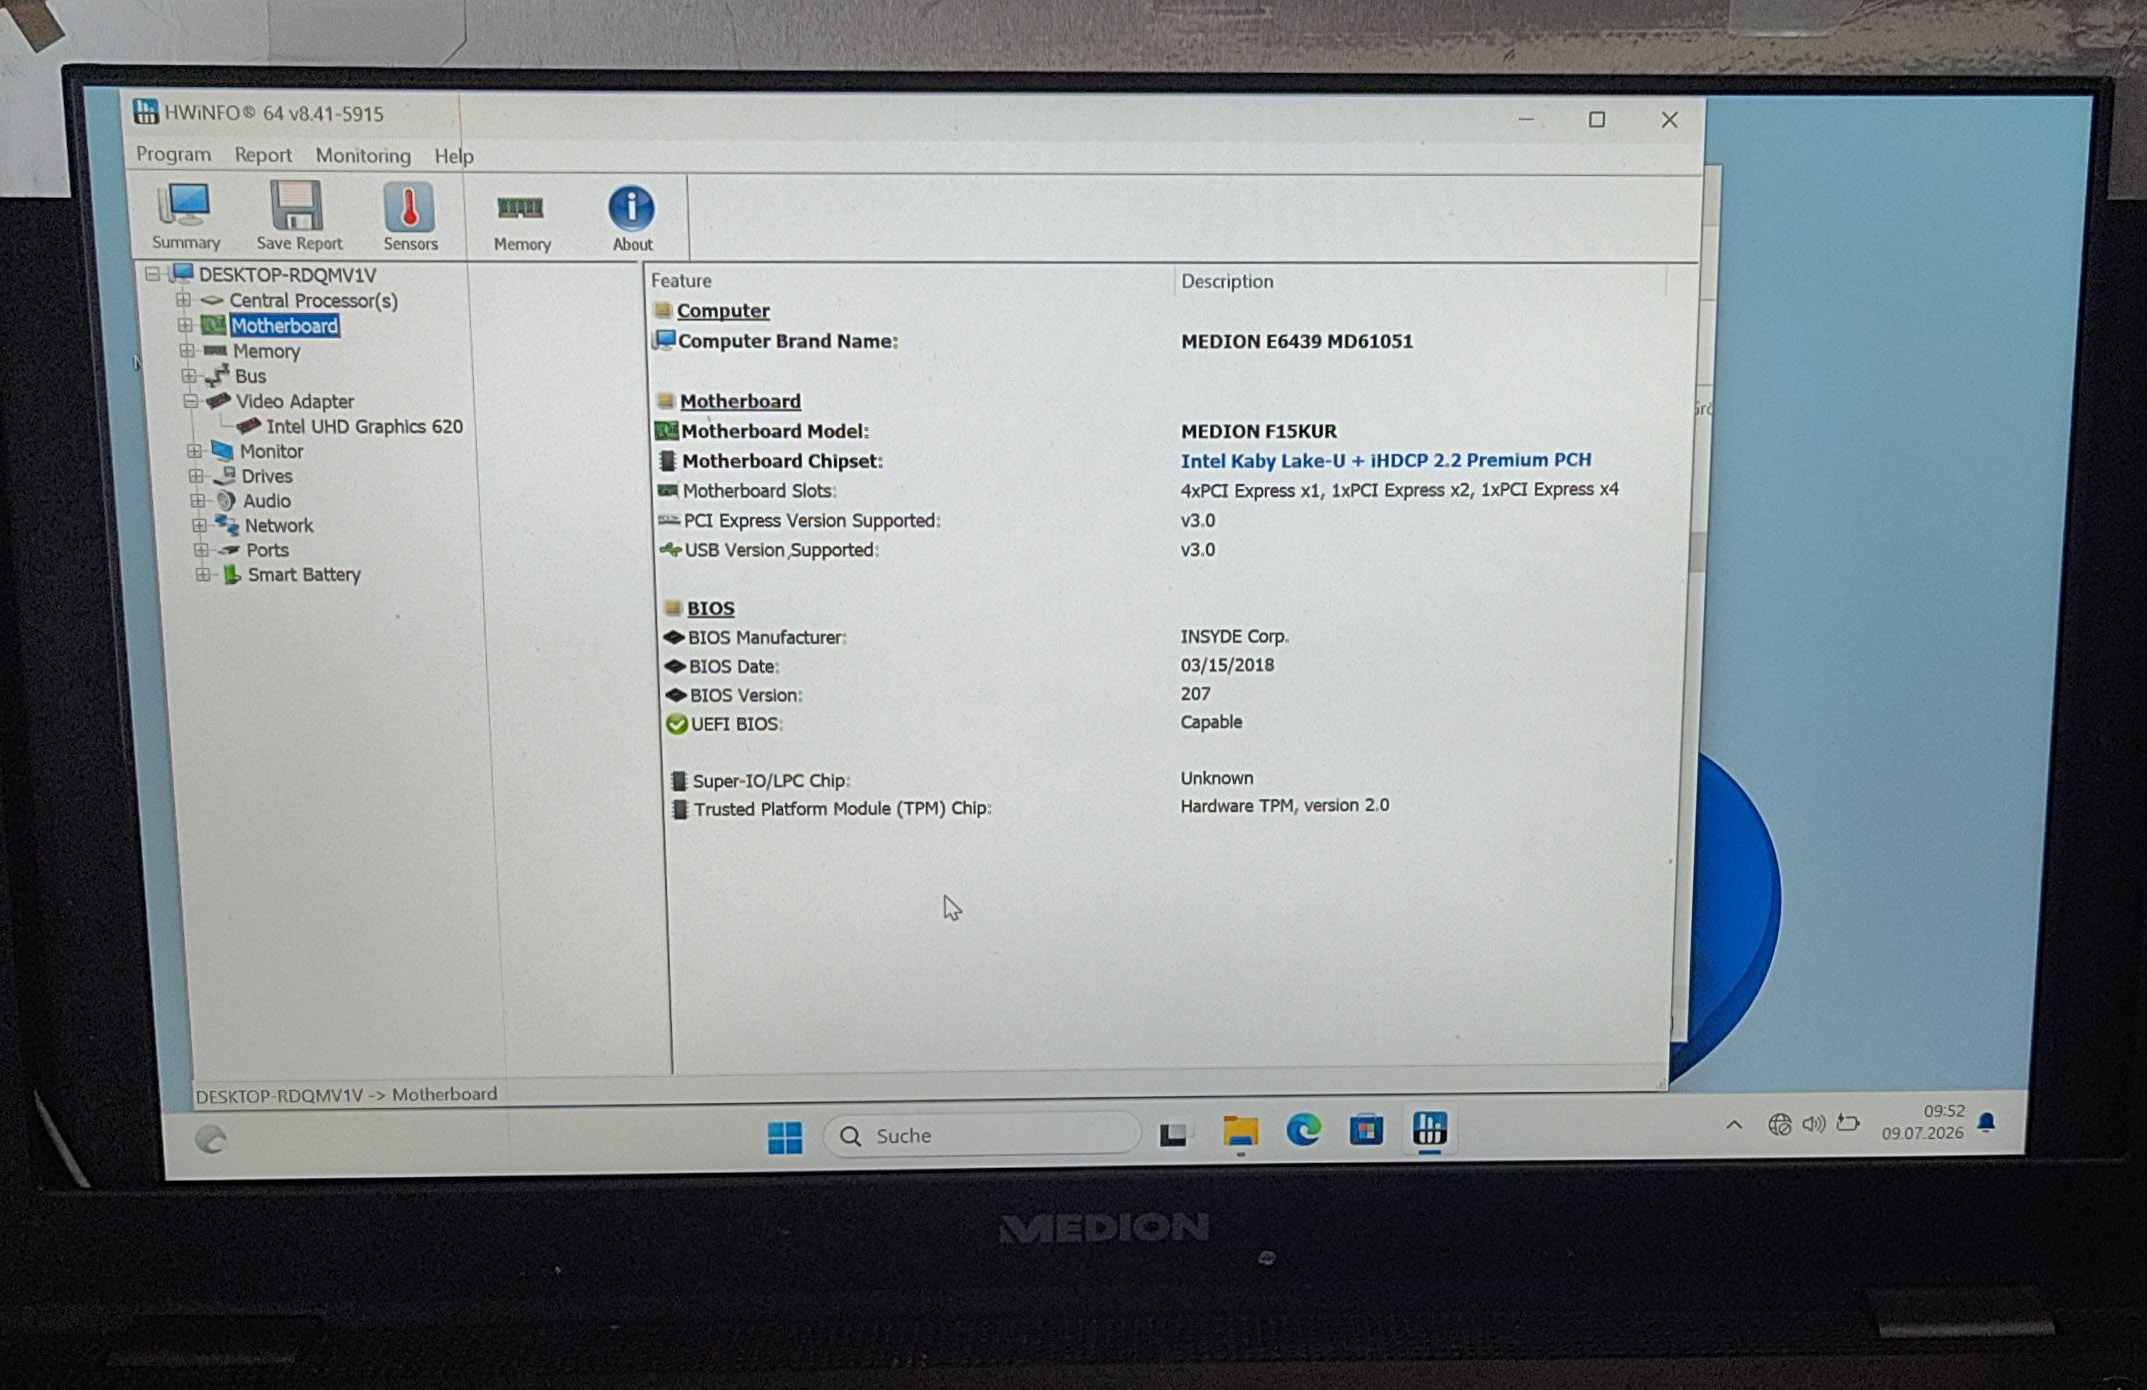Select the BIOS Version row label

coord(746,695)
